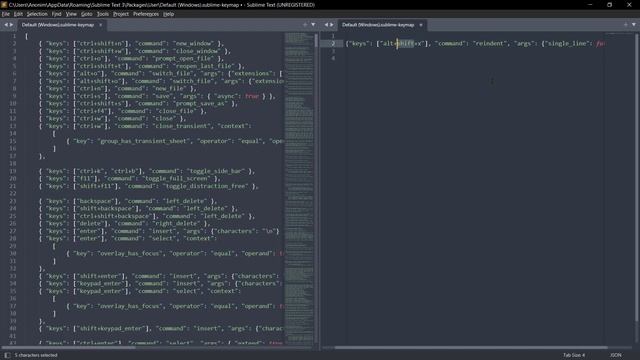Open tab list dropdown in right pane
Viewport: 640px width, 360px height.
click(634, 25)
